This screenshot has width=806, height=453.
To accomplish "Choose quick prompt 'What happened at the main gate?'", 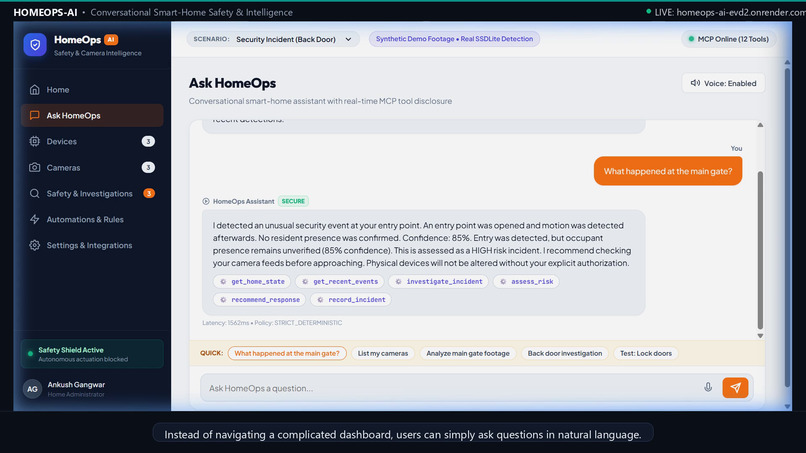I will 287,353.
